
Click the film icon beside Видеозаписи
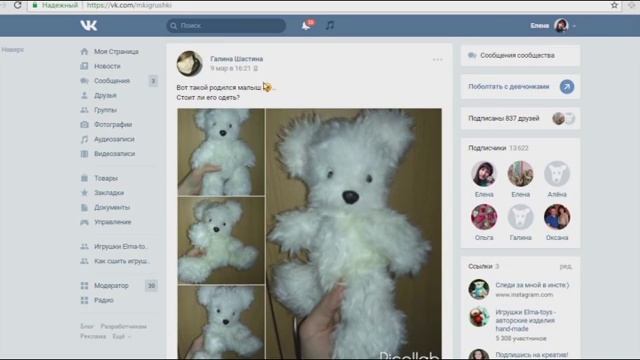[x=84, y=154]
